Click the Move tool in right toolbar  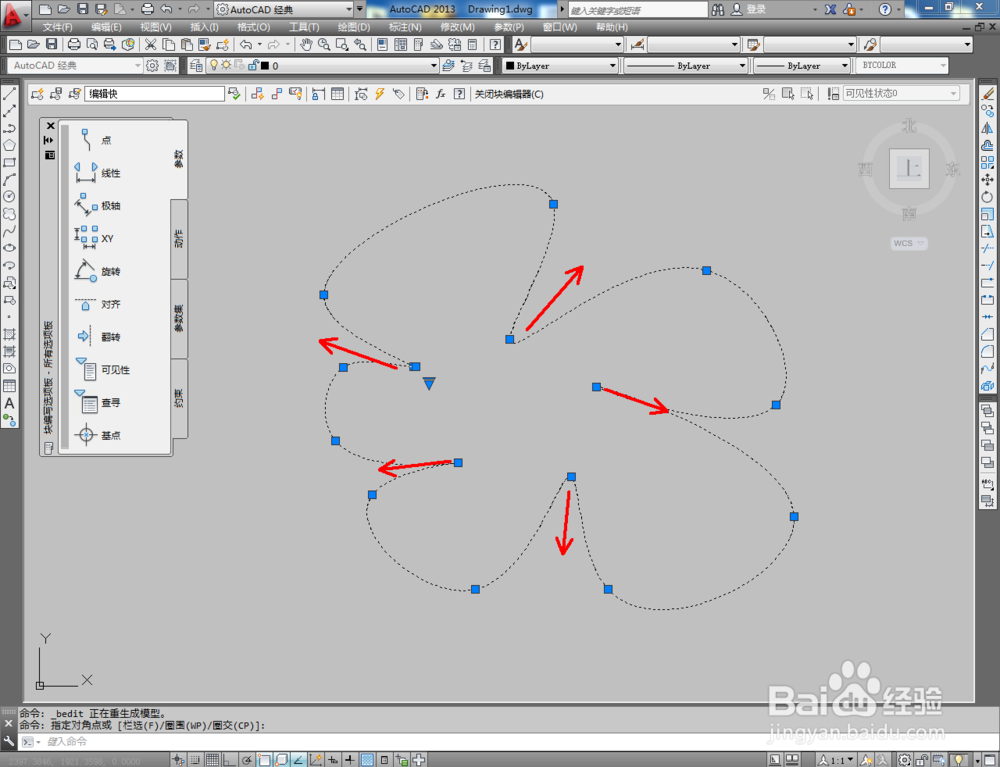pos(987,180)
